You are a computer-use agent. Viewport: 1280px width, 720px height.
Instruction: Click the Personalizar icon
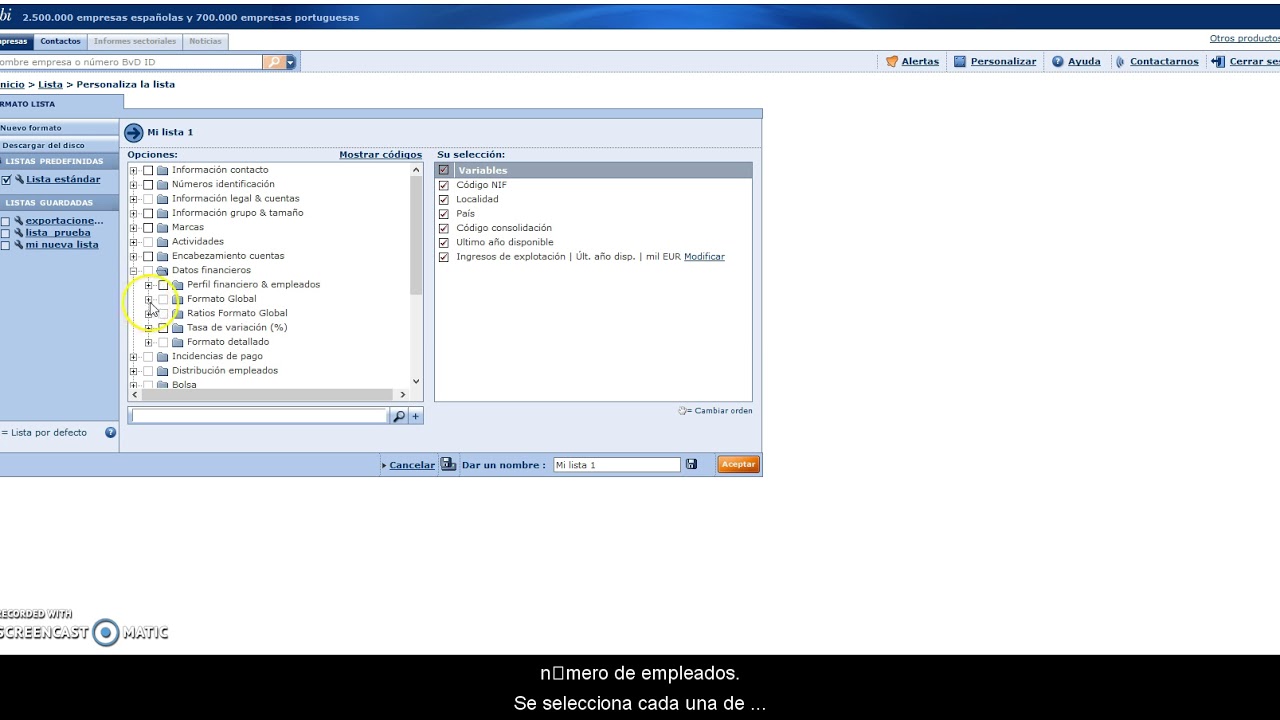click(x=960, y=62)
